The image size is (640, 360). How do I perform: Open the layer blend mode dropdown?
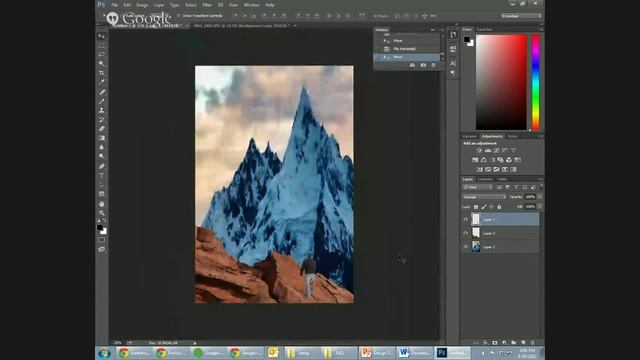coord(484,197)
